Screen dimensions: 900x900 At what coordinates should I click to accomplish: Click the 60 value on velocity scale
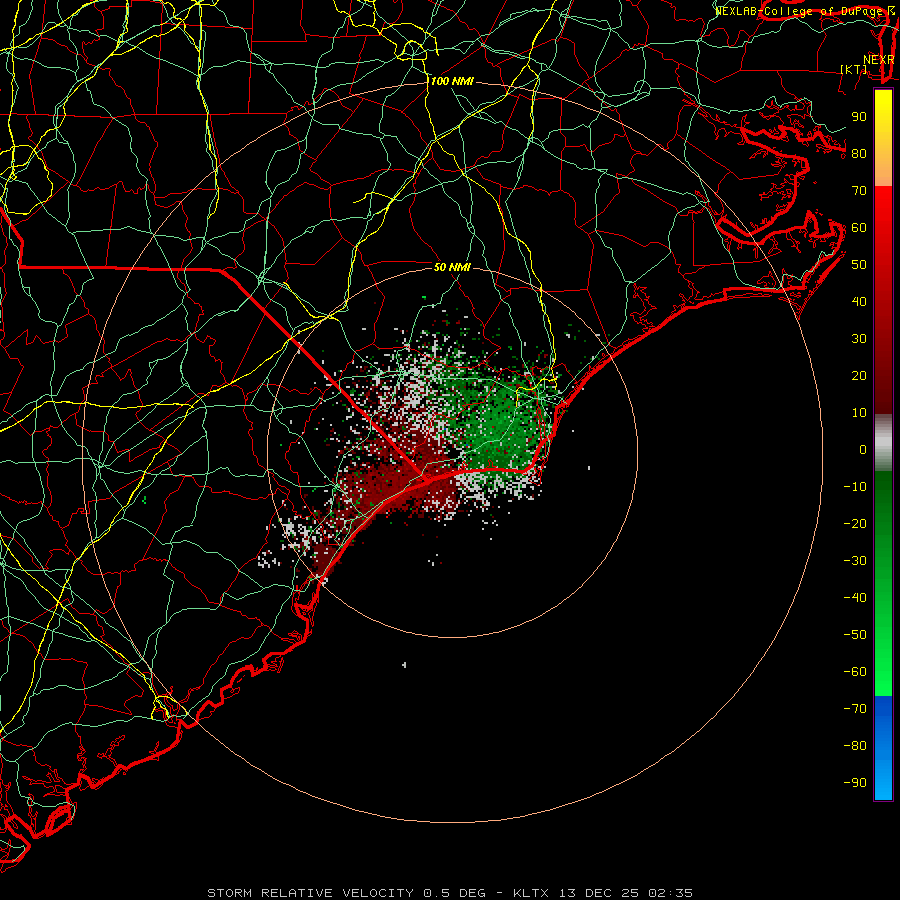859,227
